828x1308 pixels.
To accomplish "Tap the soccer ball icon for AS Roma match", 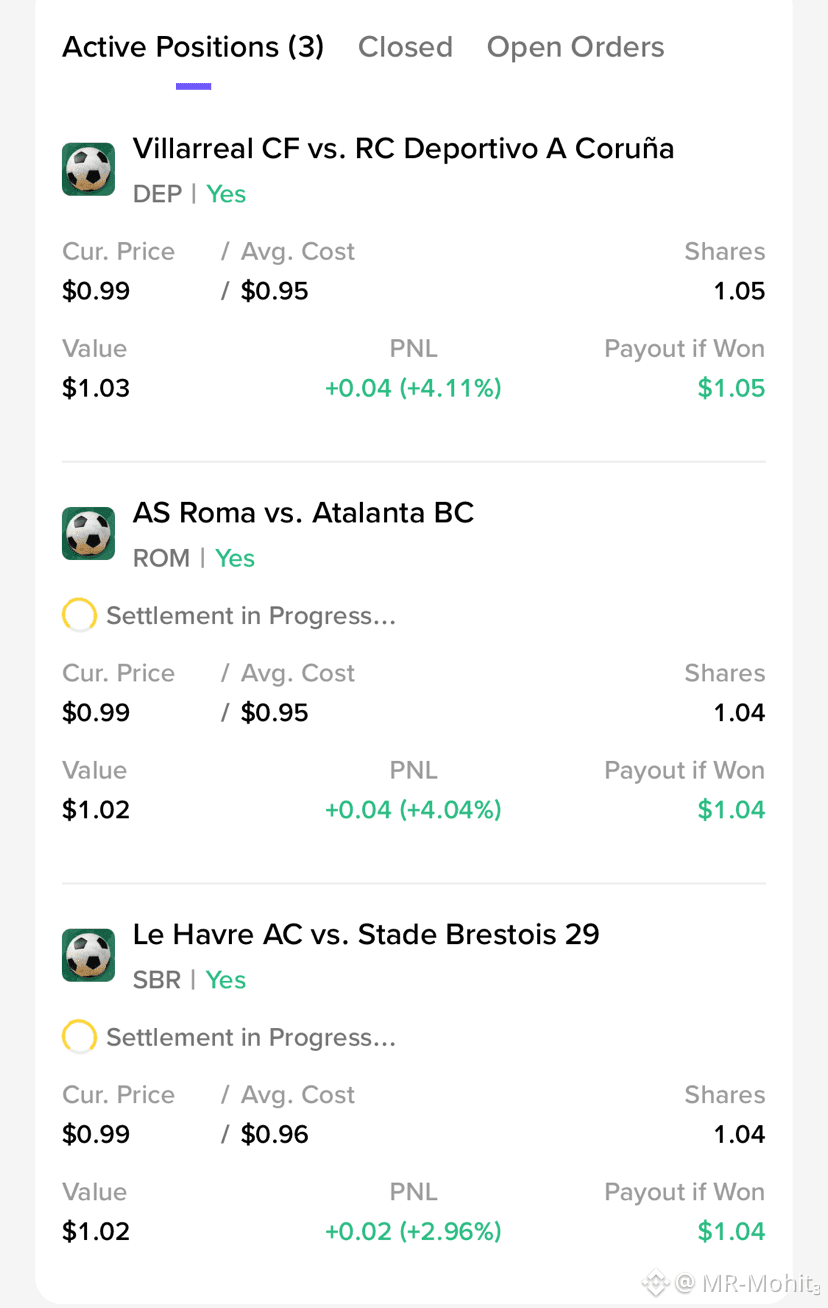I will [89, 533].
